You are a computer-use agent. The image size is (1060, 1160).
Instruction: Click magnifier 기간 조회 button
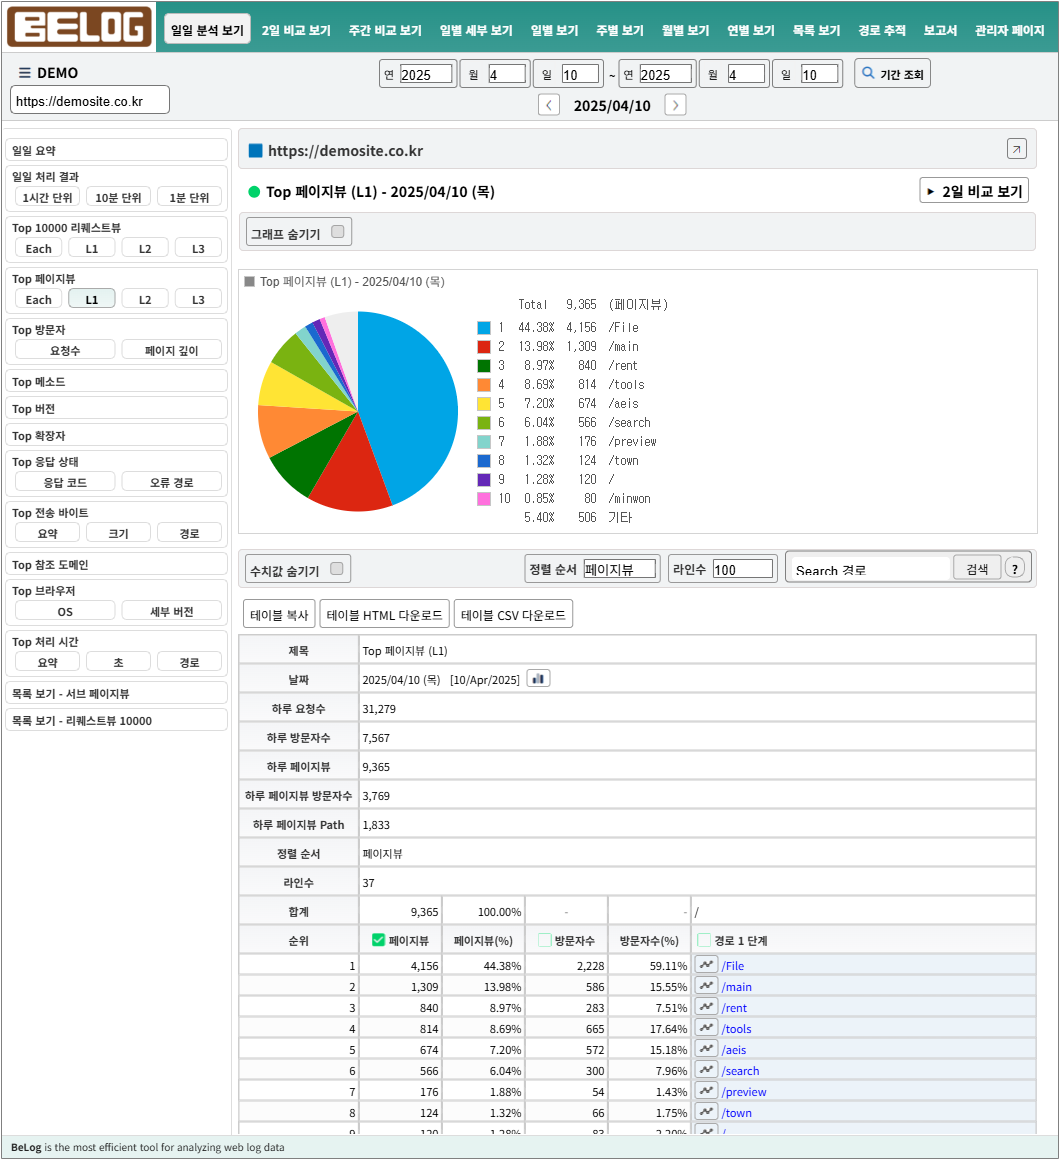892,74
